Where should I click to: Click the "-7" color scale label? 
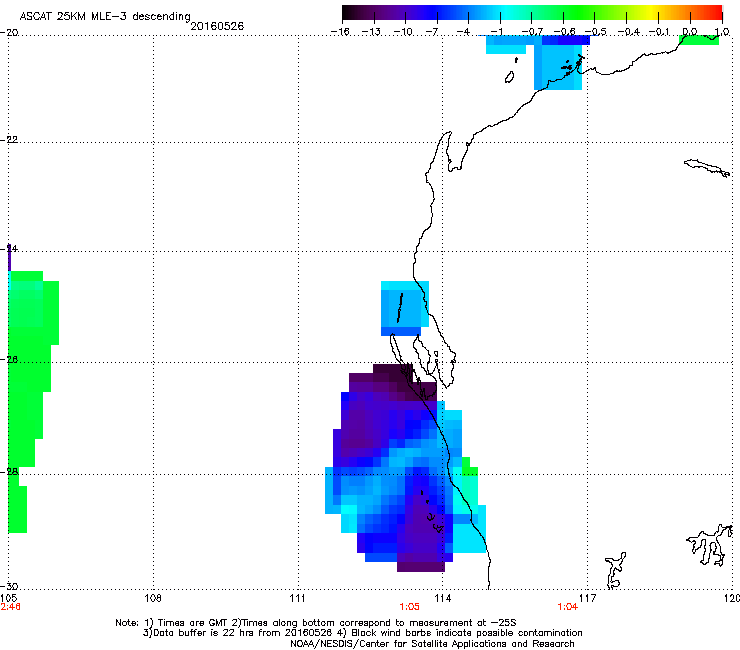(x=432, y=32)
